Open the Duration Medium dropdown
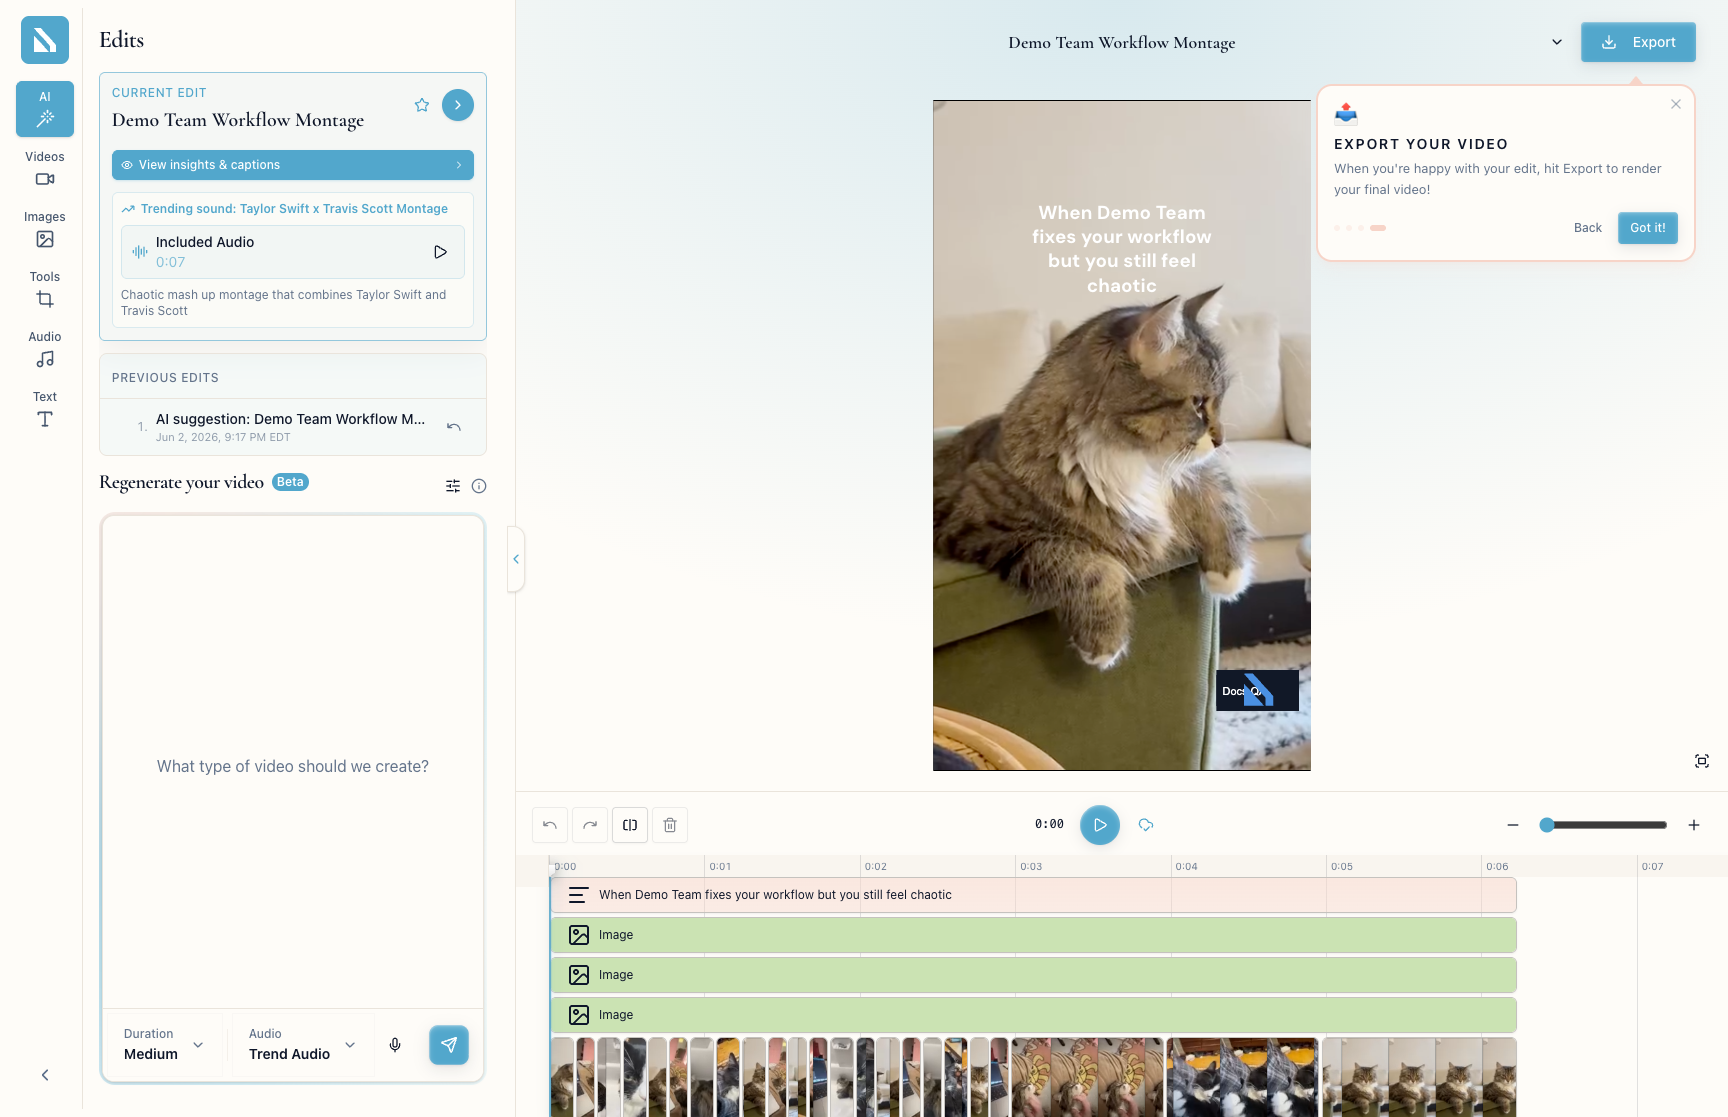Screen dimensions: 1728x1117 tap(165, 1045)
